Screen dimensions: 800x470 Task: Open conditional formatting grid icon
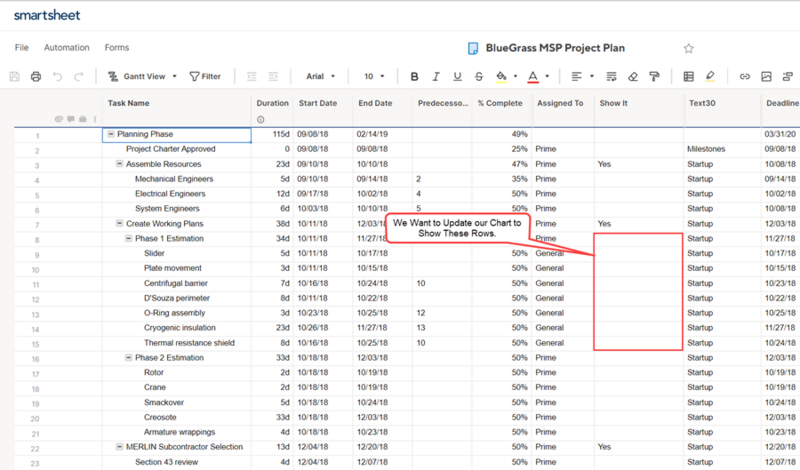pos(688,77)
